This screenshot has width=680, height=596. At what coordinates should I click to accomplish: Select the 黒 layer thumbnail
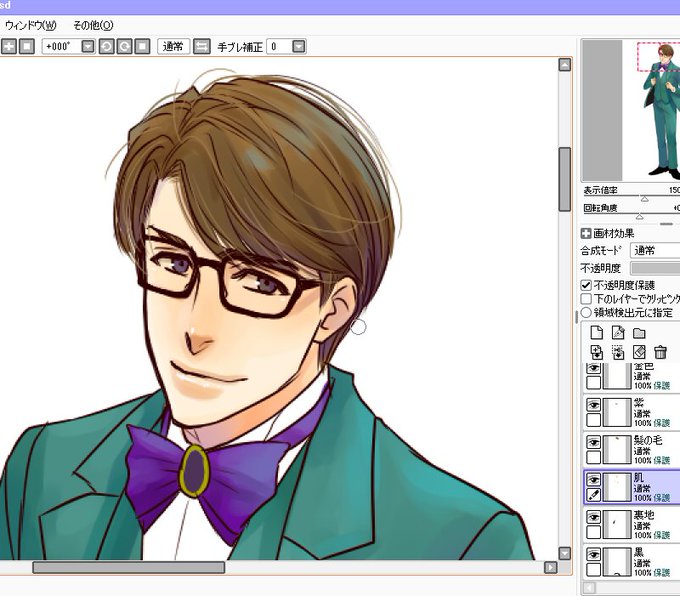(x=617, y=562)
